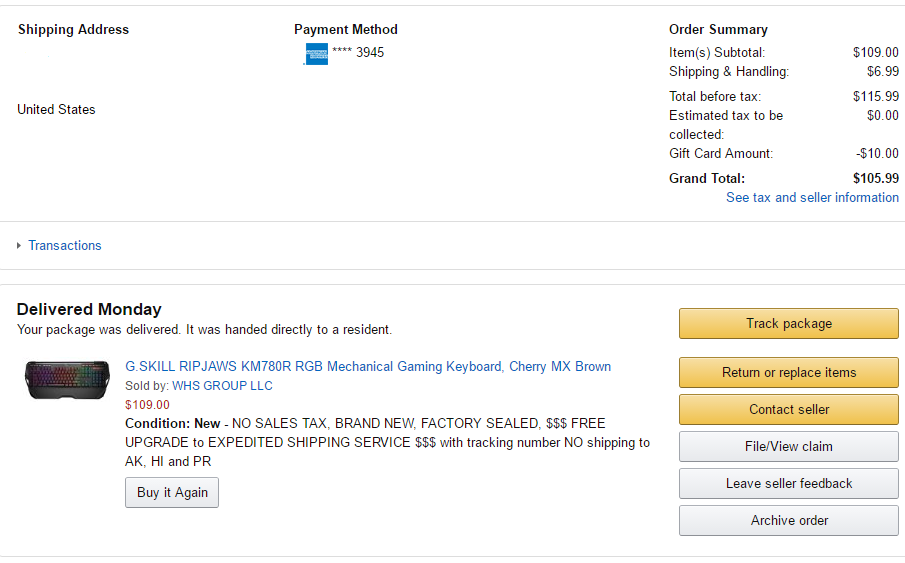Click the American Express card icon
This screenshot has width=905, height=563.
tap(316, 54)
